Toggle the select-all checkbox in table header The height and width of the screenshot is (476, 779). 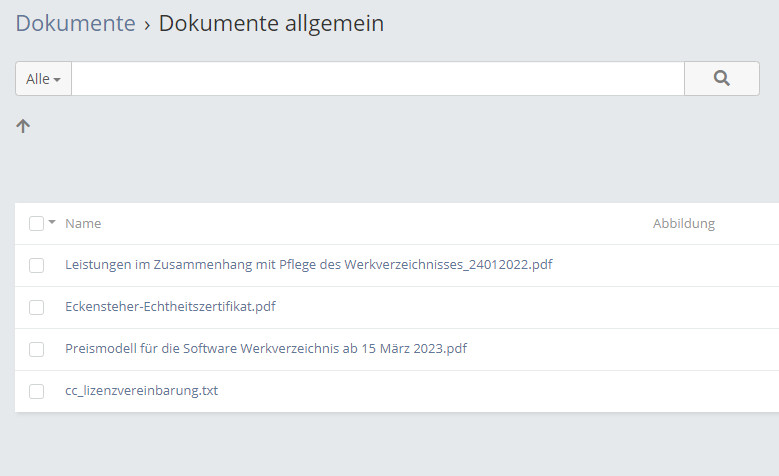36,223
